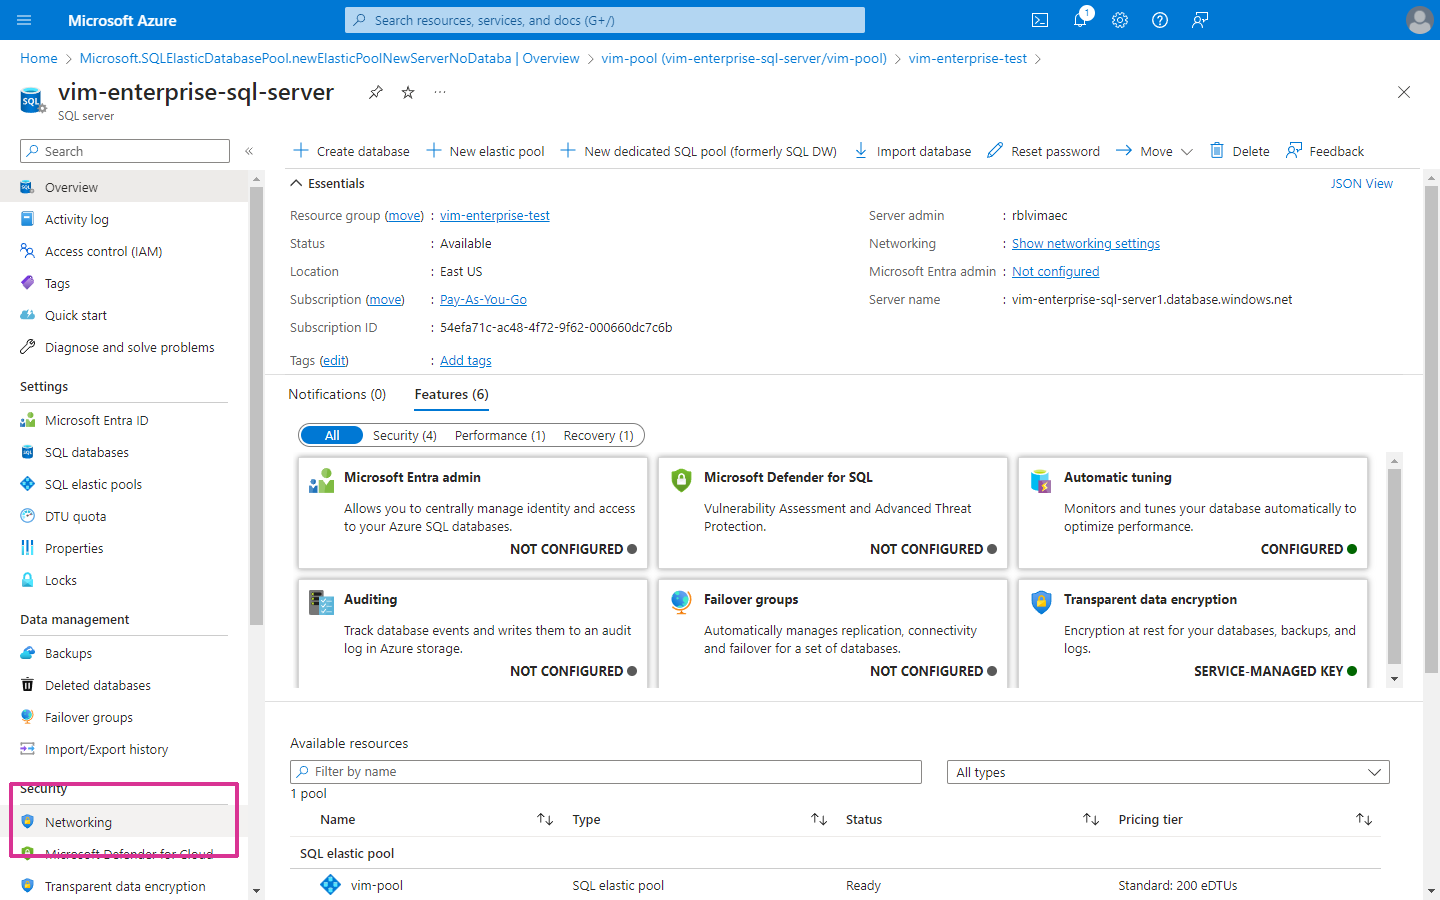Select the Performance (1) filter pill
Image resolution: width=1440 pixels, height=900 pixels.
500,435
